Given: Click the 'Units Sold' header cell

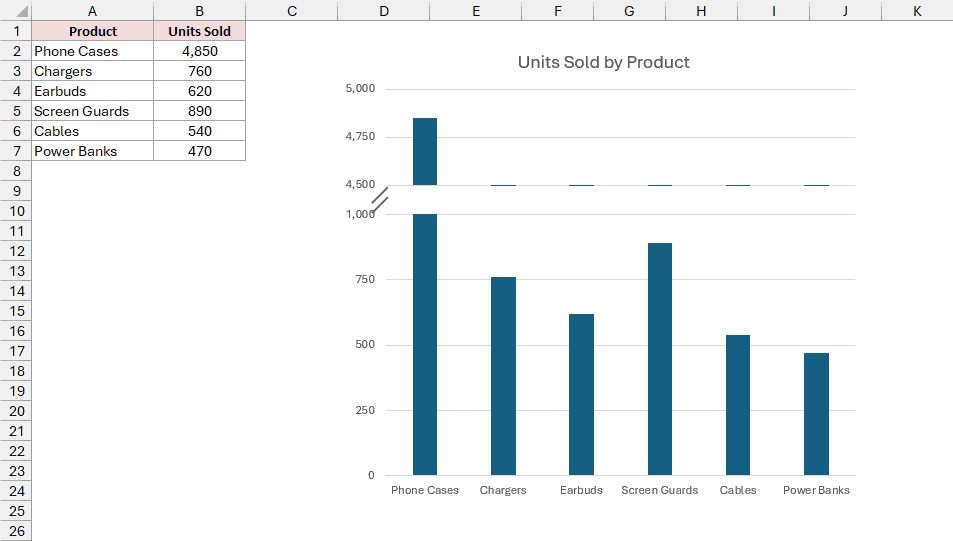Looking at the screenshot, I should (199, 31).
